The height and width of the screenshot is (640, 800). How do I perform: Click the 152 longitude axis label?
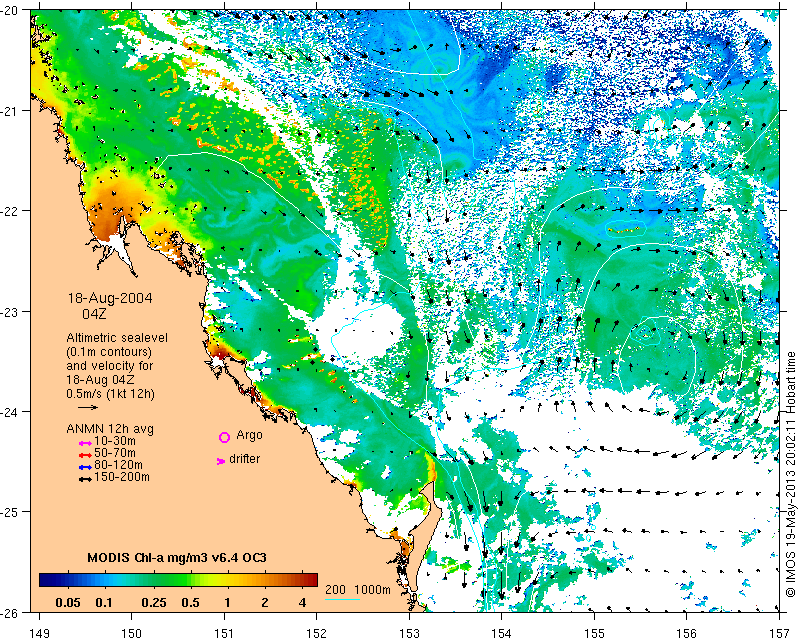click(317, 633)
